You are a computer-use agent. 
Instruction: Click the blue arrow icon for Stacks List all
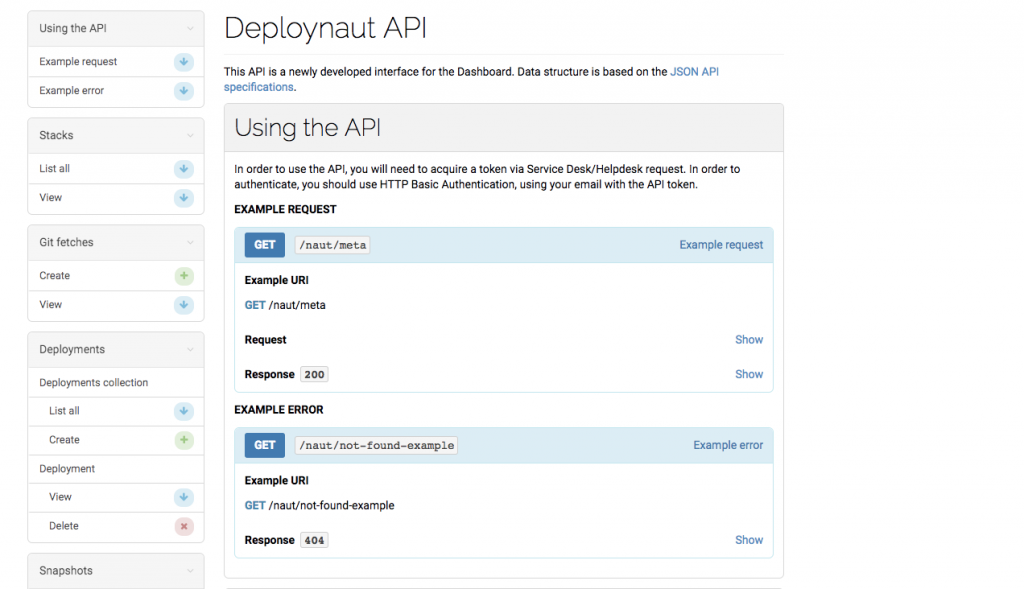(x=183, y=169)
